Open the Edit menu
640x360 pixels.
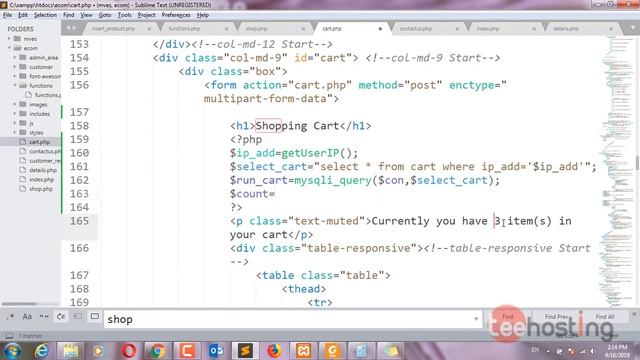[23, 15]
